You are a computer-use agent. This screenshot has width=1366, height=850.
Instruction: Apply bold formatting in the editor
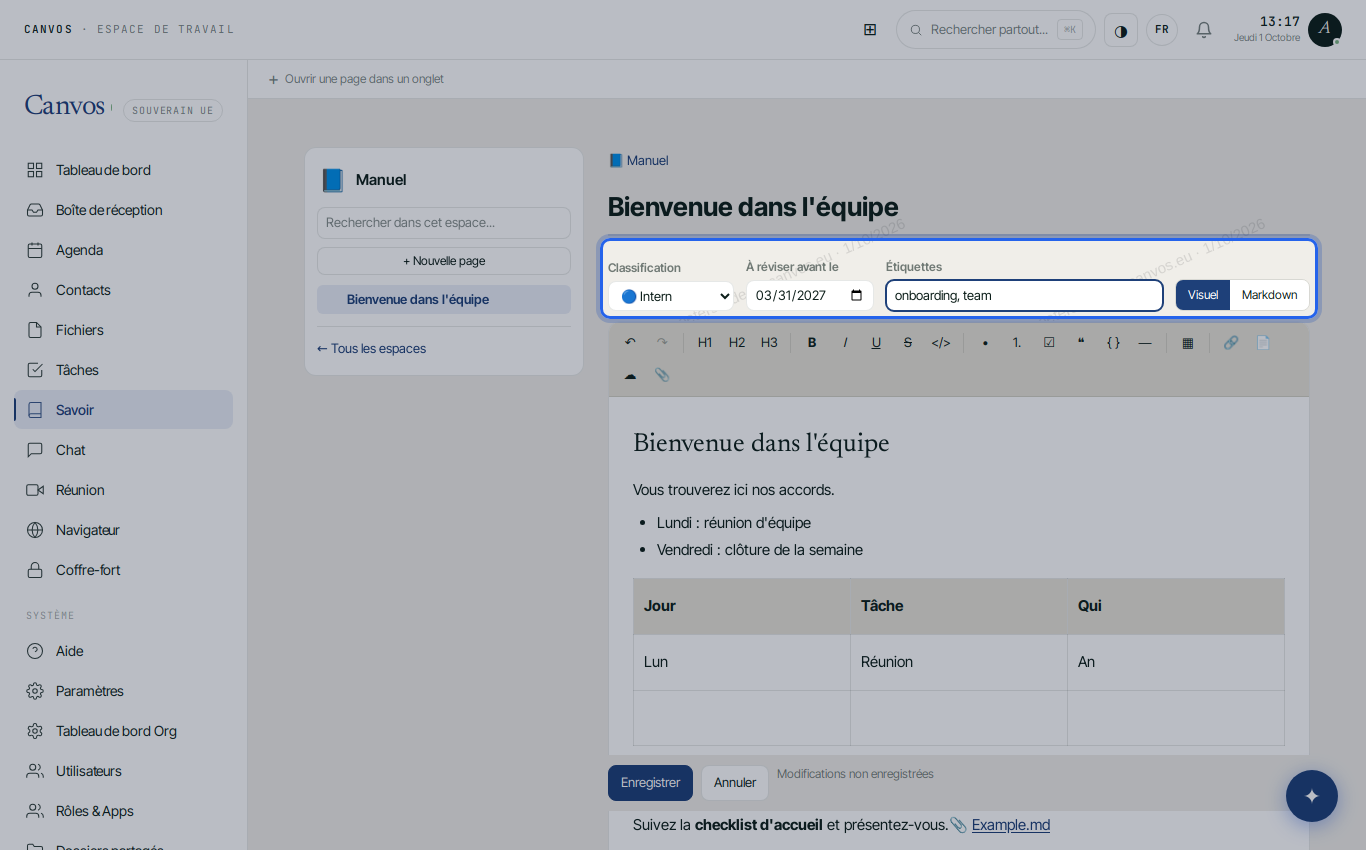tap(812, 342)
